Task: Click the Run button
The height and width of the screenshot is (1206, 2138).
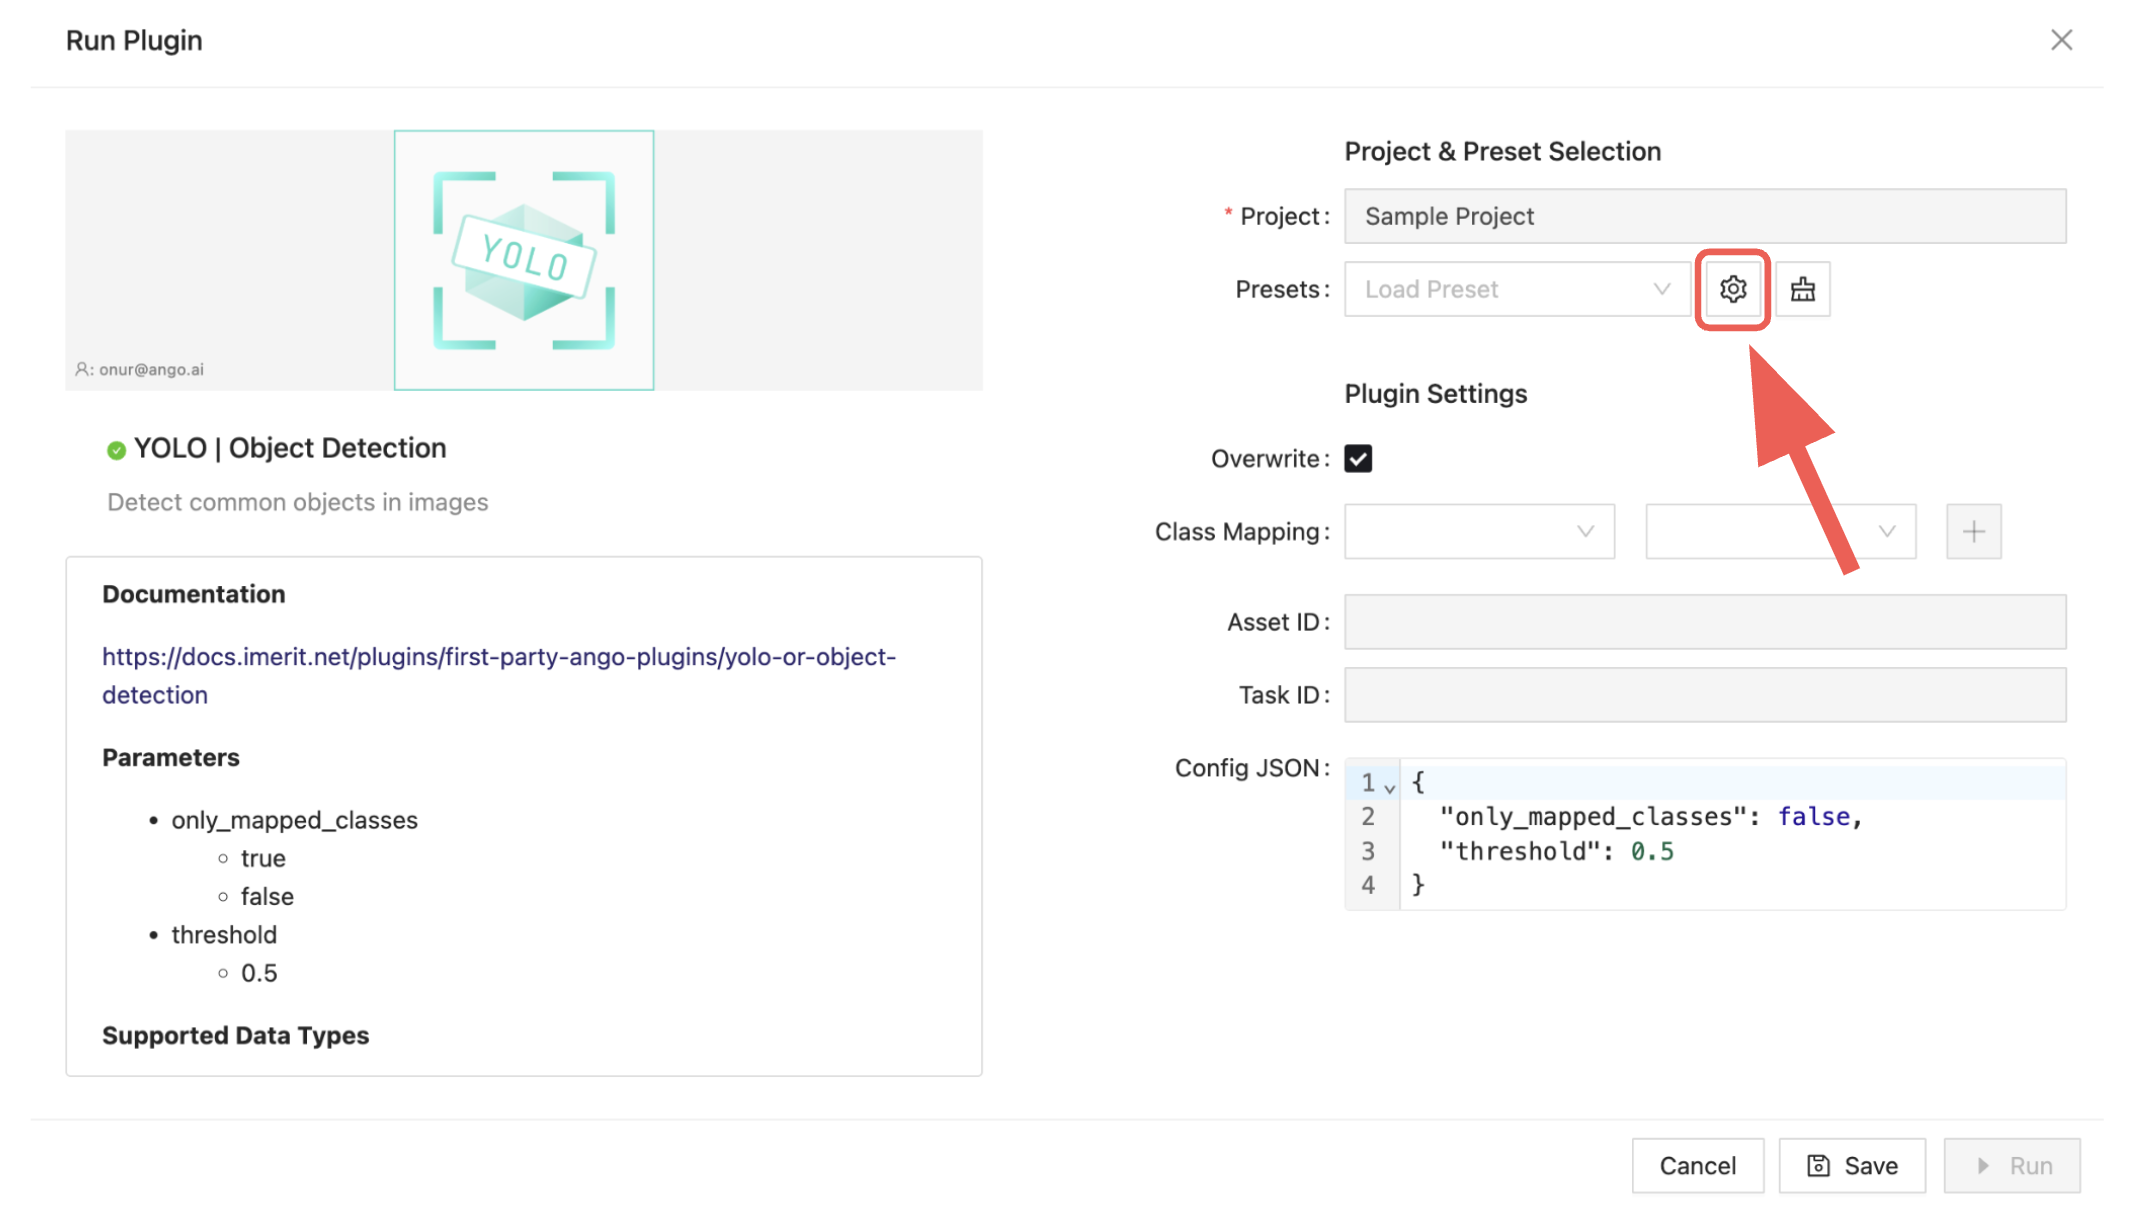Action: click(x=2011, y=1165)
